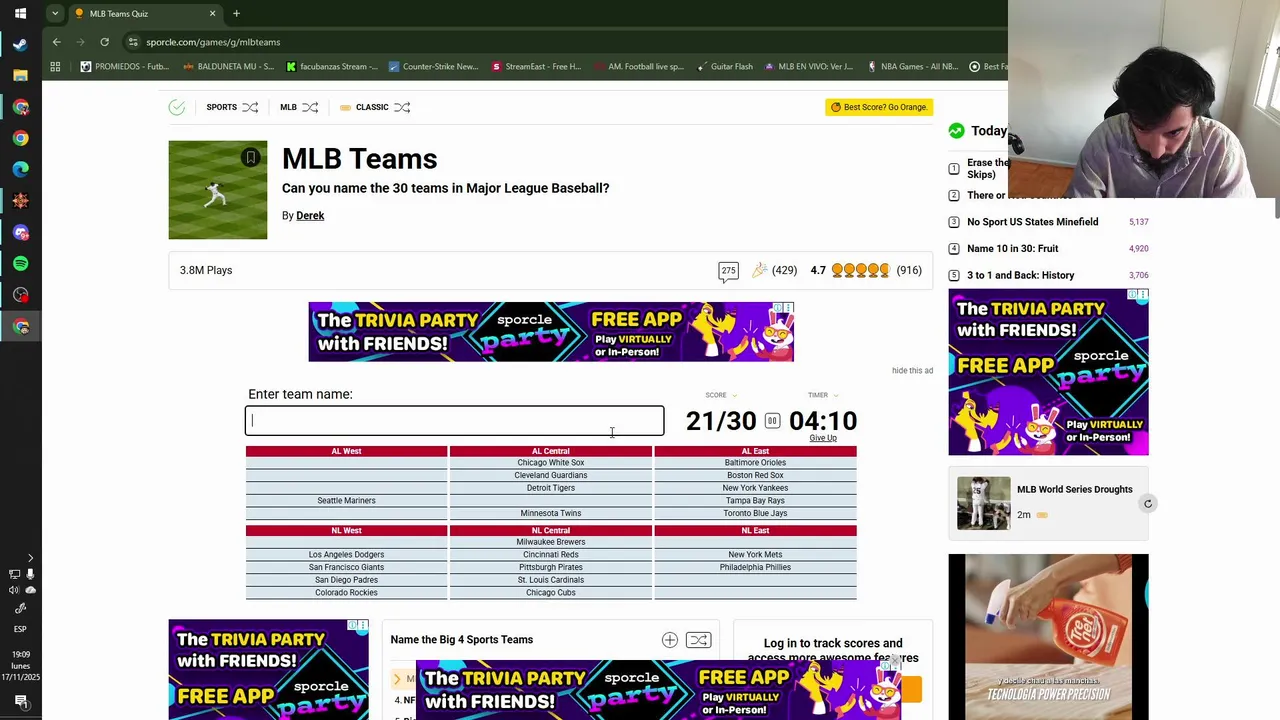
Task: Click the Philadelphia Phillies answer cell
Action: pyautogui.click(x=755, y=568)
